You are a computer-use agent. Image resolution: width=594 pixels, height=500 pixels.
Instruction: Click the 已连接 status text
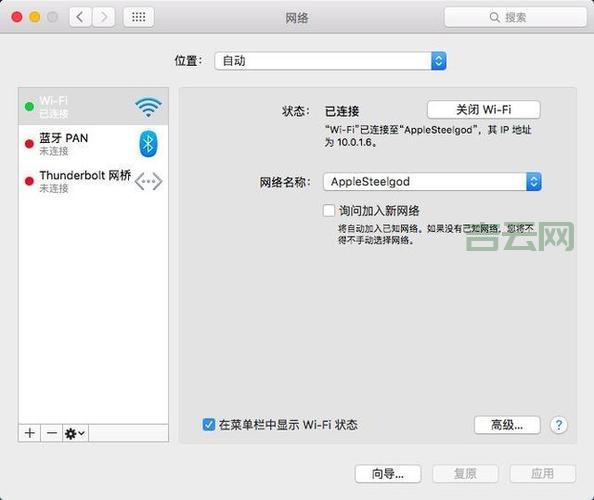(x=342, y=111)
